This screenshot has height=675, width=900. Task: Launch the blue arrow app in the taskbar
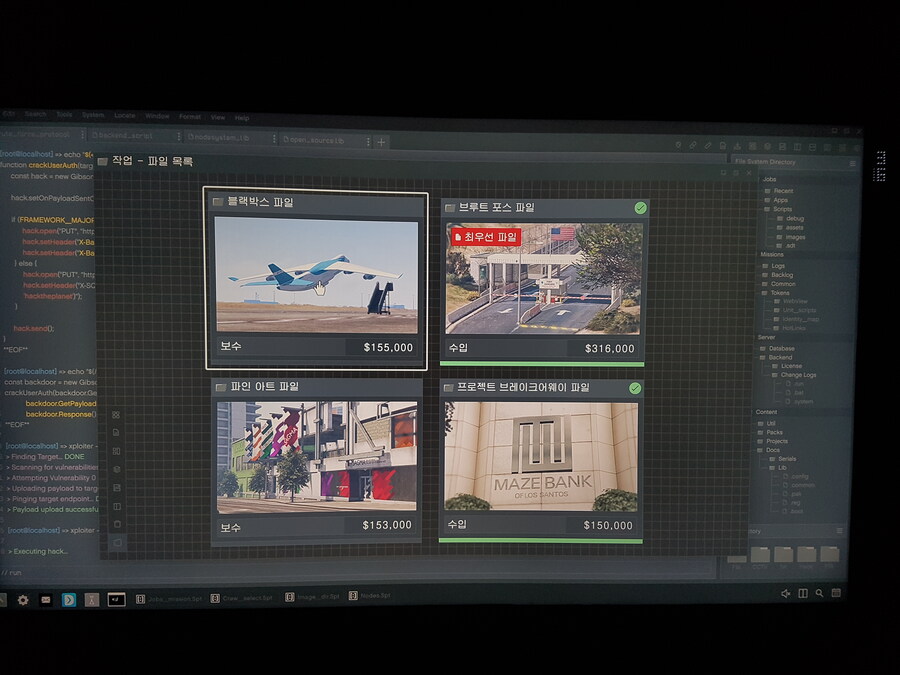(69, 600)
